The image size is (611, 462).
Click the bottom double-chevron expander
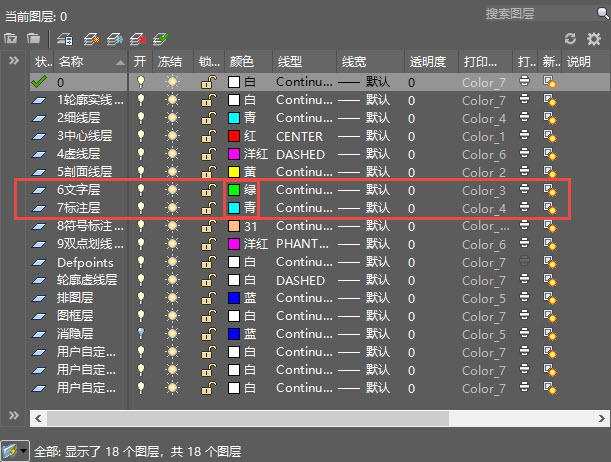14,415
